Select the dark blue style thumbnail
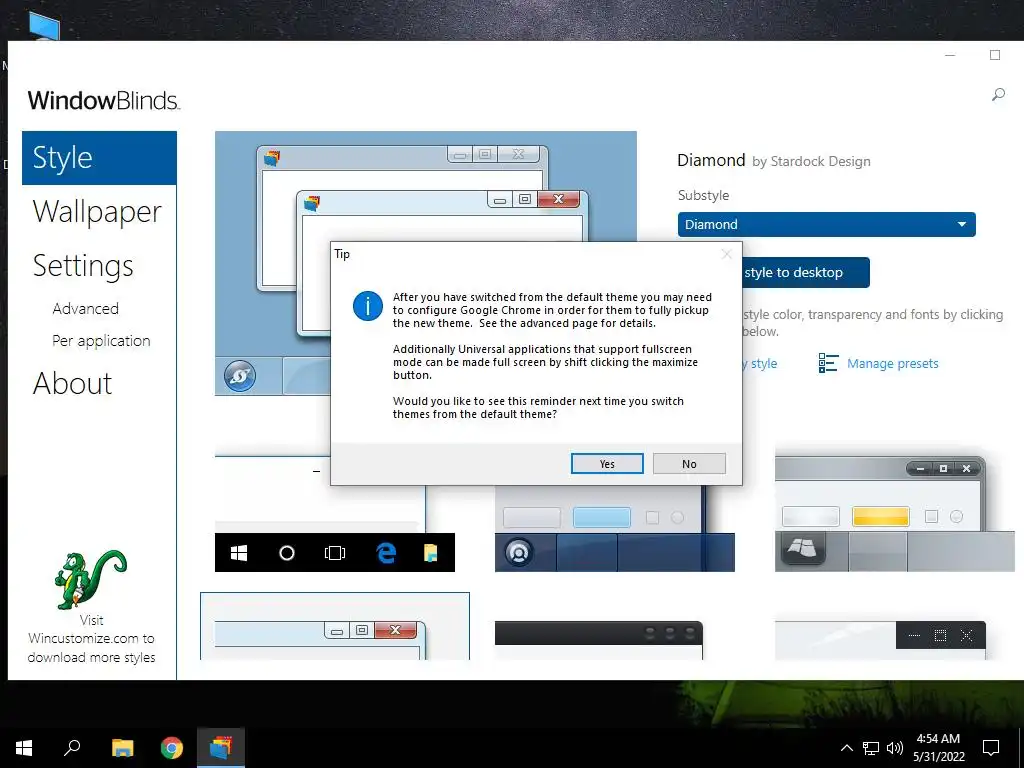Viewport: 1024px width, 768px height. 615,528
